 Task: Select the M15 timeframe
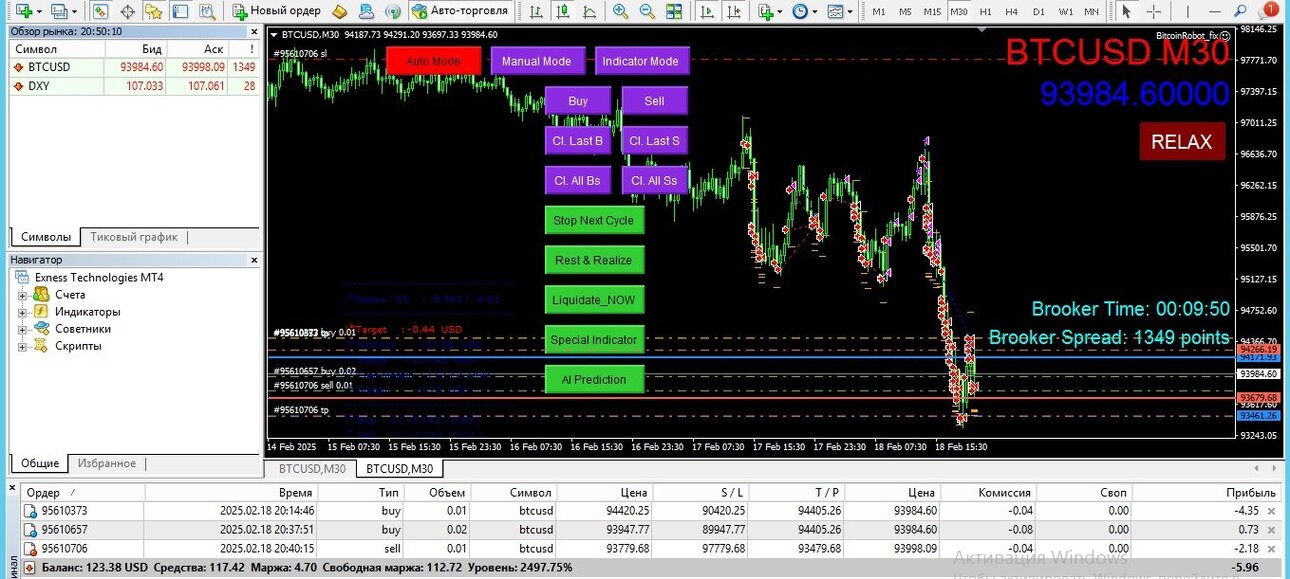932,11
